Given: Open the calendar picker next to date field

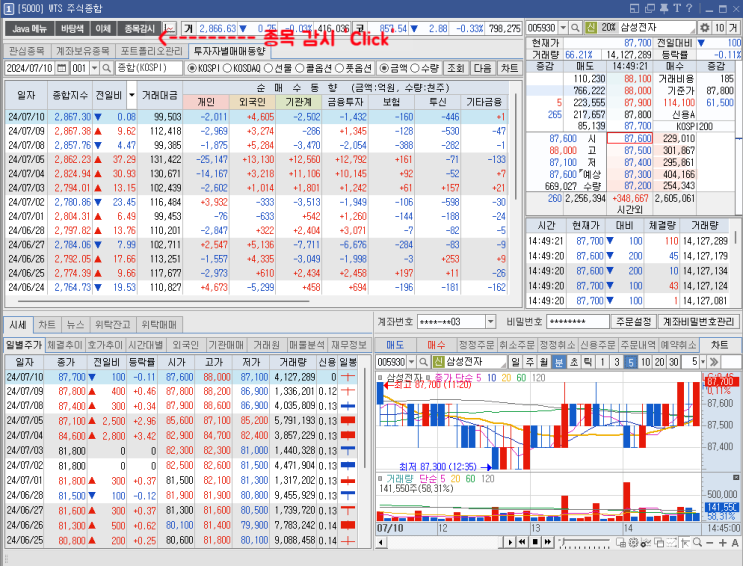Looking at the screenshot, I should pyautogui.click(x=62, y=68).
